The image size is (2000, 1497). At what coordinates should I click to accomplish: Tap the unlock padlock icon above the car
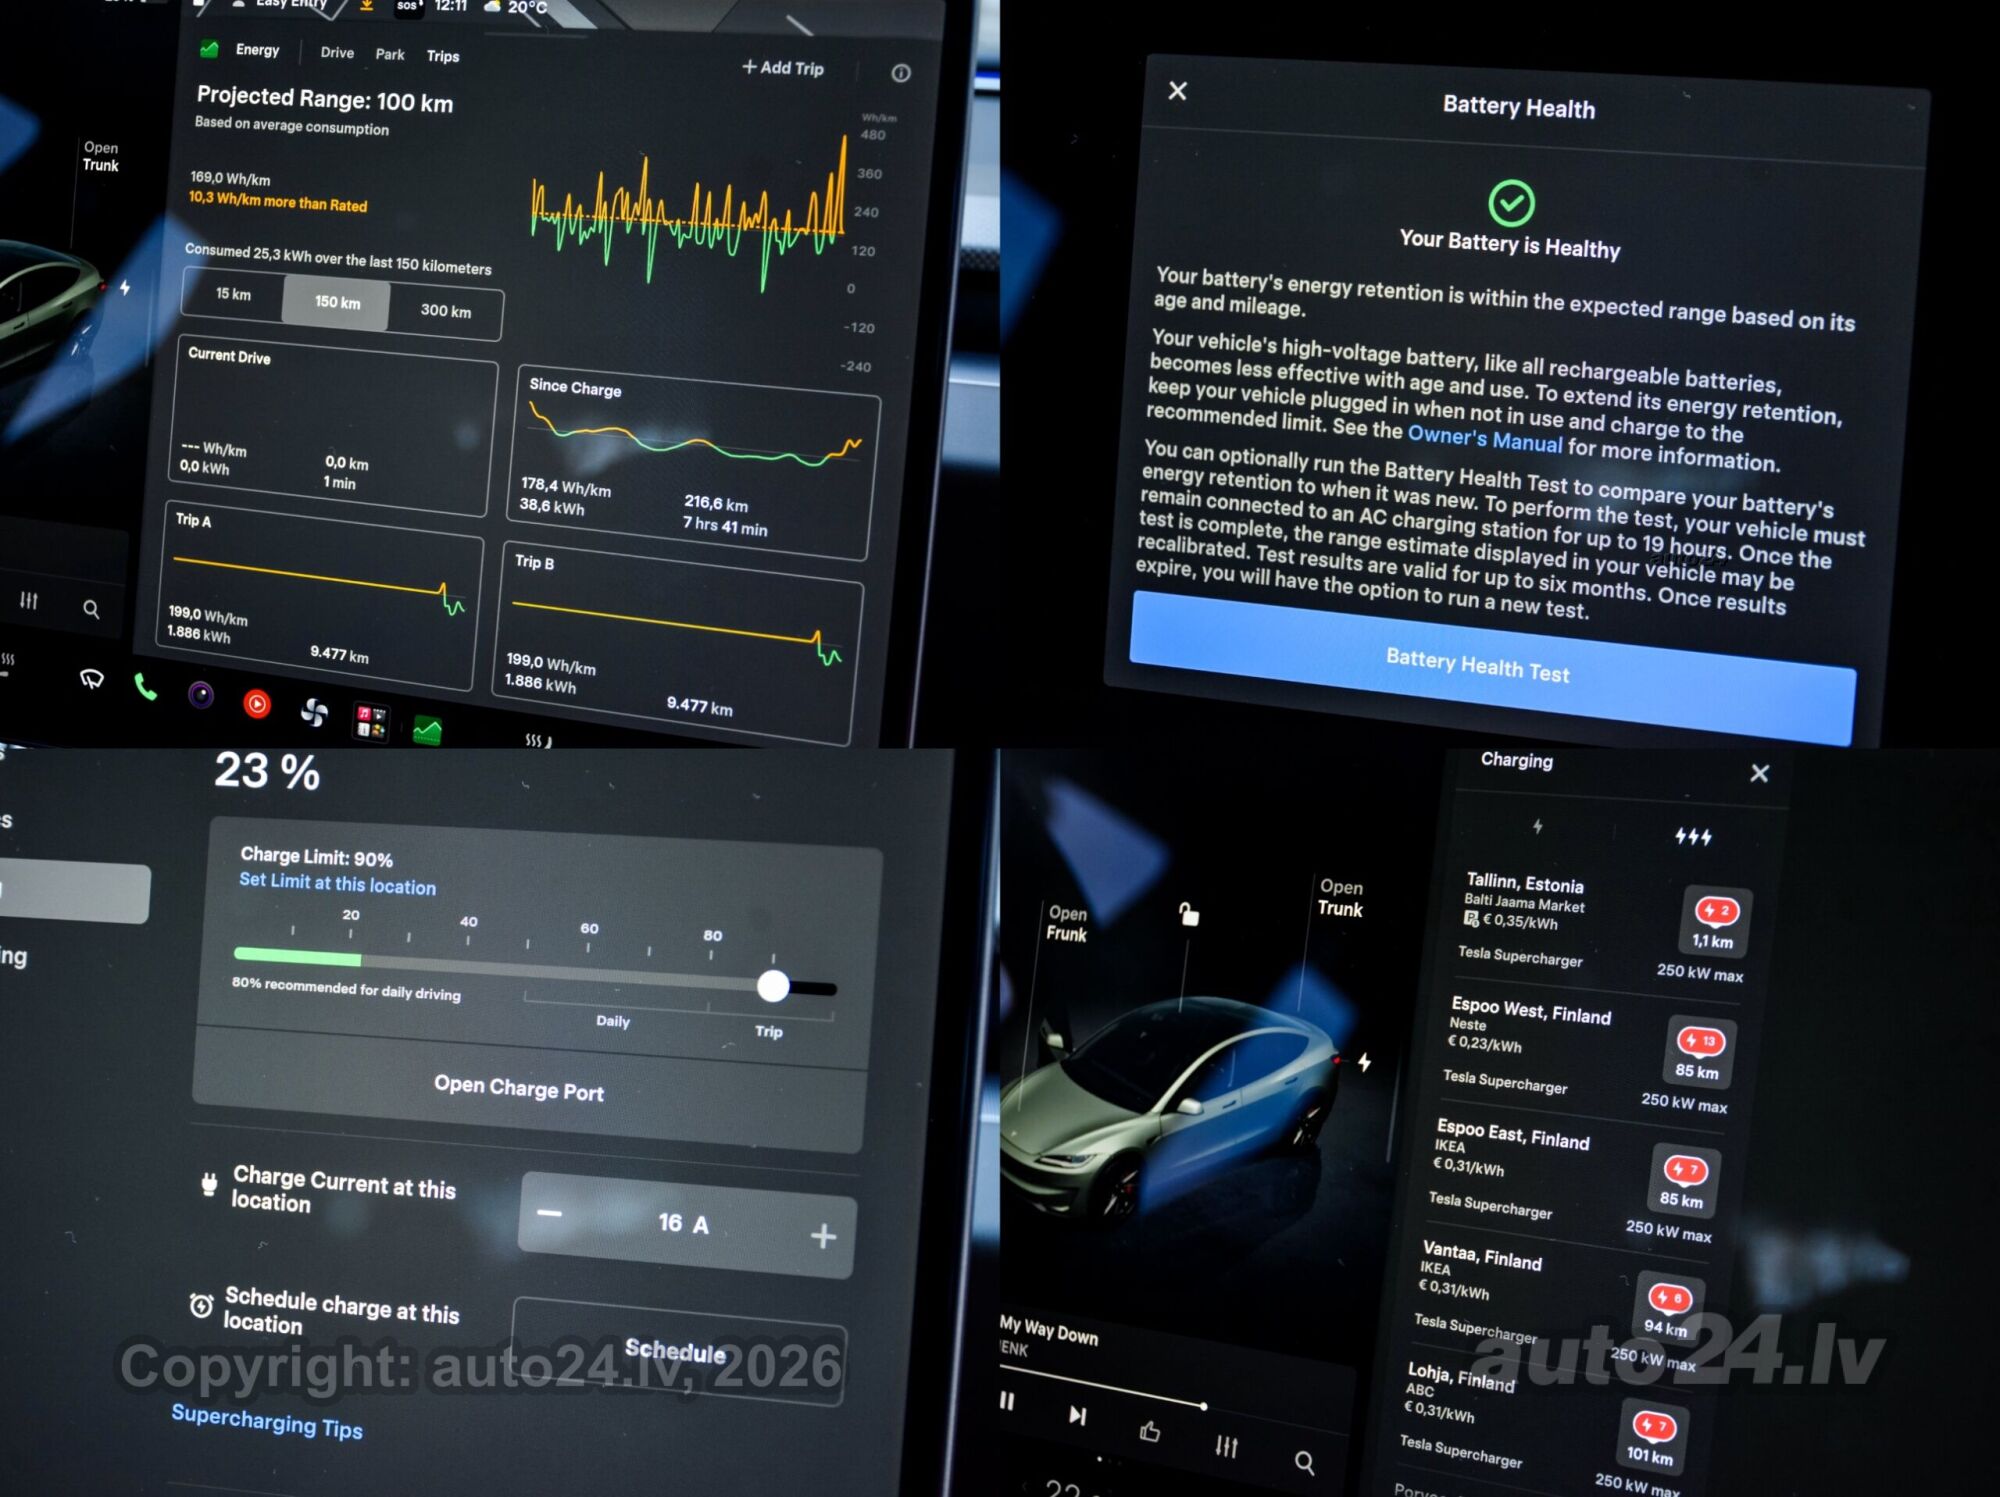[x=1188, y=914]
